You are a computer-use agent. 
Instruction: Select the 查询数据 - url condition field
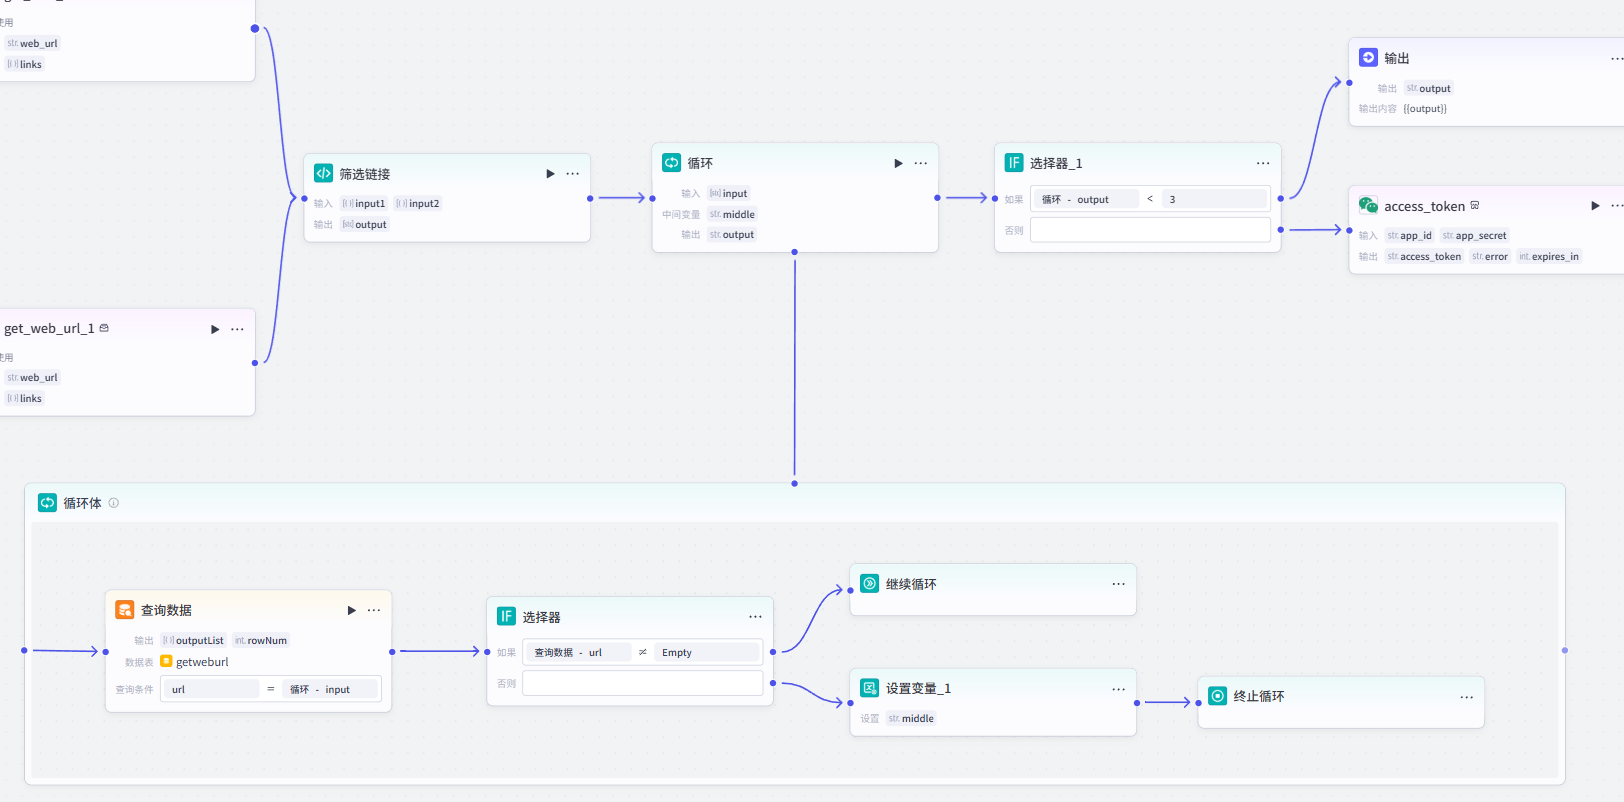578,652
